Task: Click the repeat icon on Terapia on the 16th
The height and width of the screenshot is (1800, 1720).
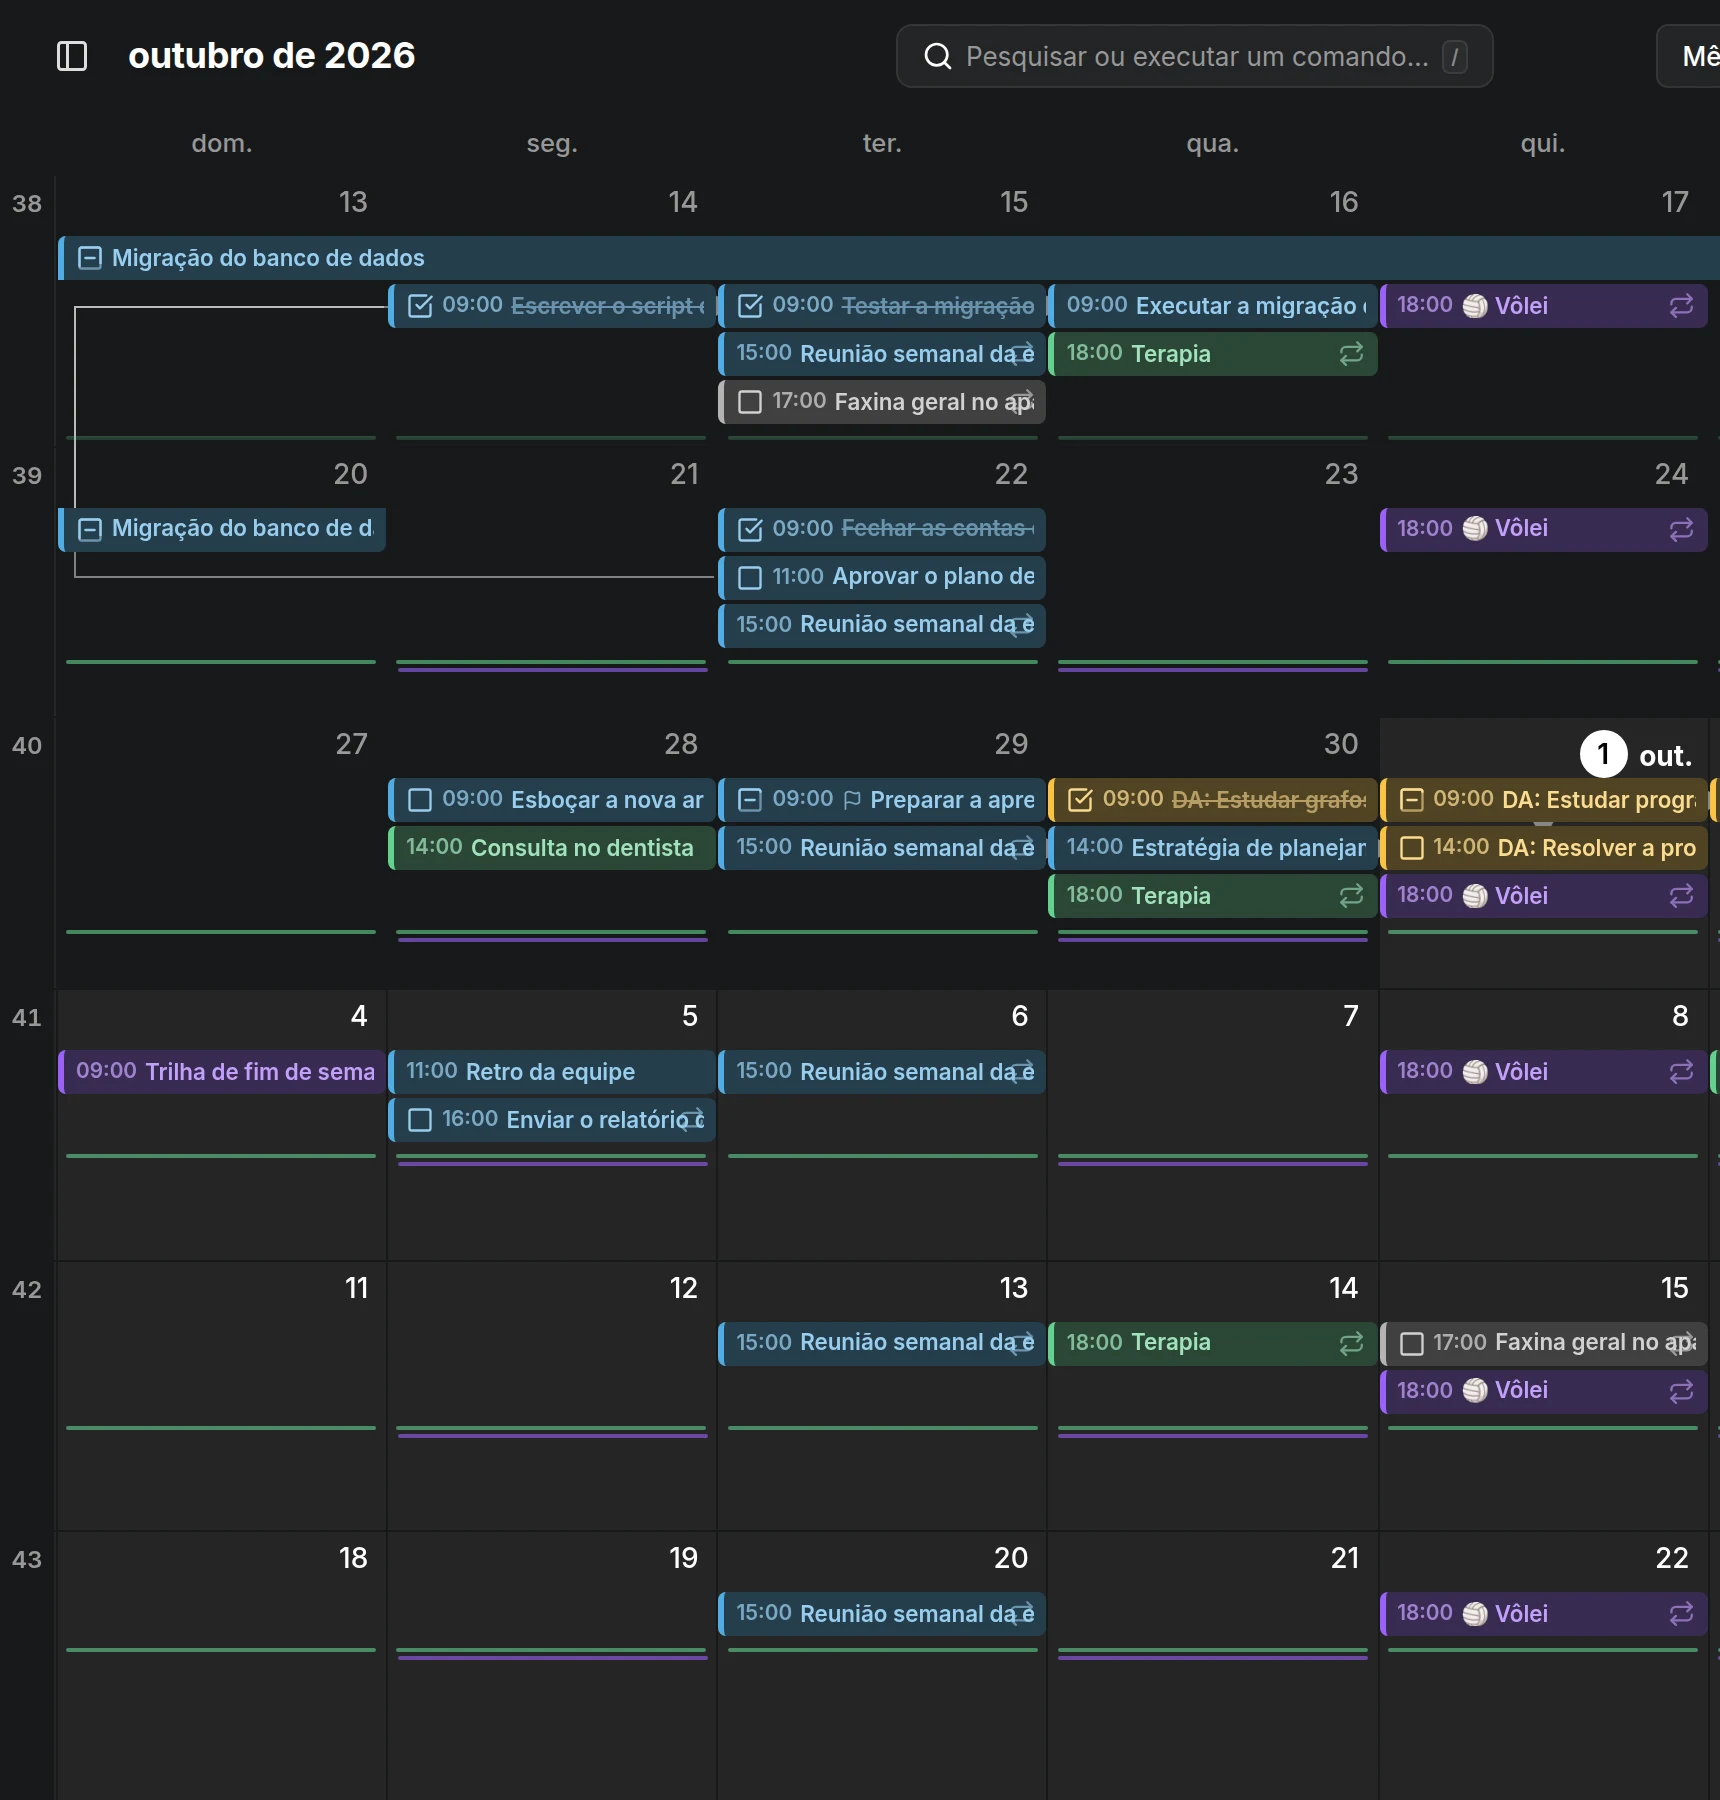Action: pos(1351,354)
